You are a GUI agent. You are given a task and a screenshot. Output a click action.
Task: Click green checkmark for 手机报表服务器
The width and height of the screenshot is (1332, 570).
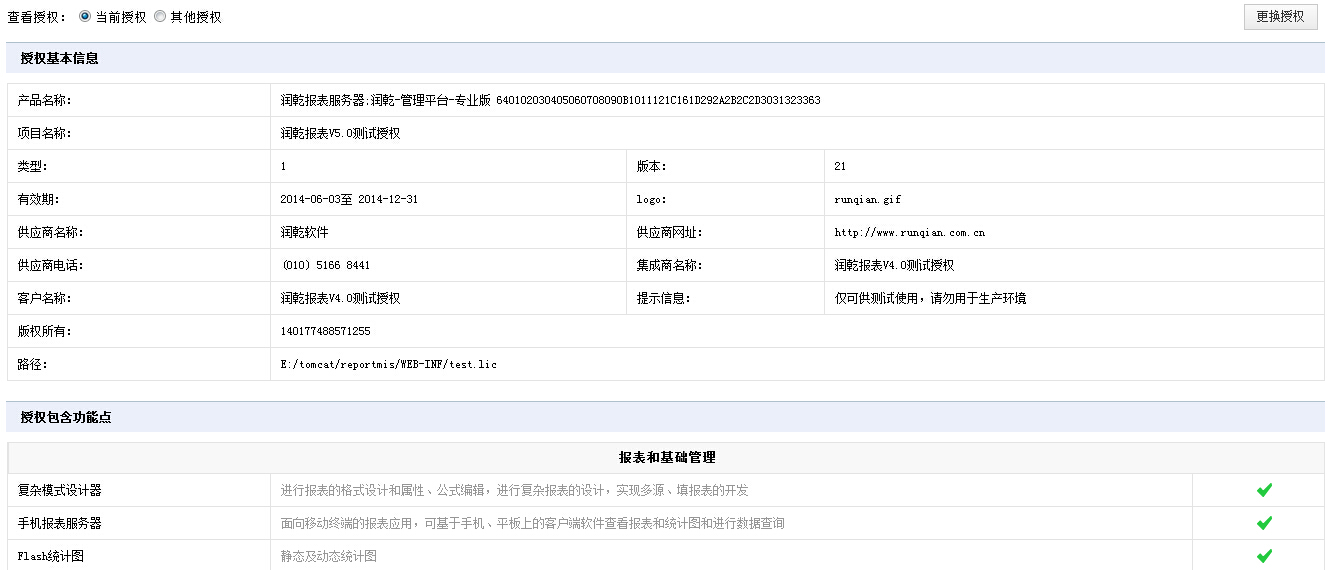(x=1264, y=523)
